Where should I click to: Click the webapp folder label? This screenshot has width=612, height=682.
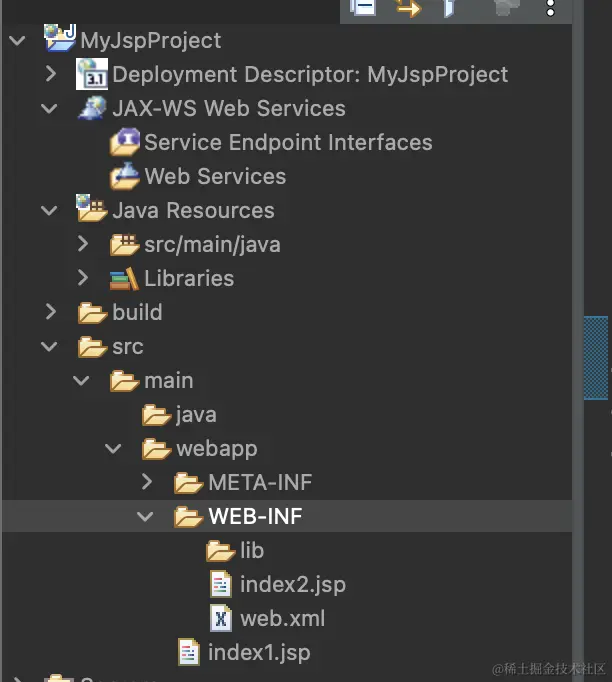click(216, 448)
